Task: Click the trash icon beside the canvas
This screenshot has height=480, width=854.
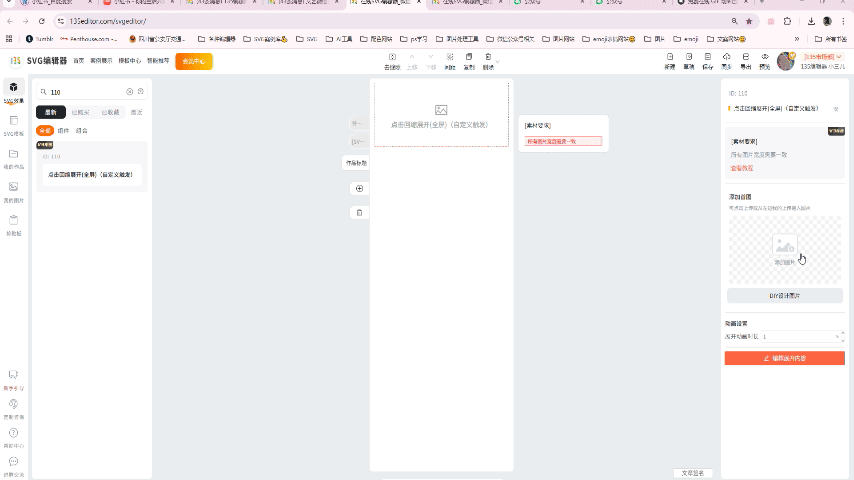Action: [x=359, y=212]
